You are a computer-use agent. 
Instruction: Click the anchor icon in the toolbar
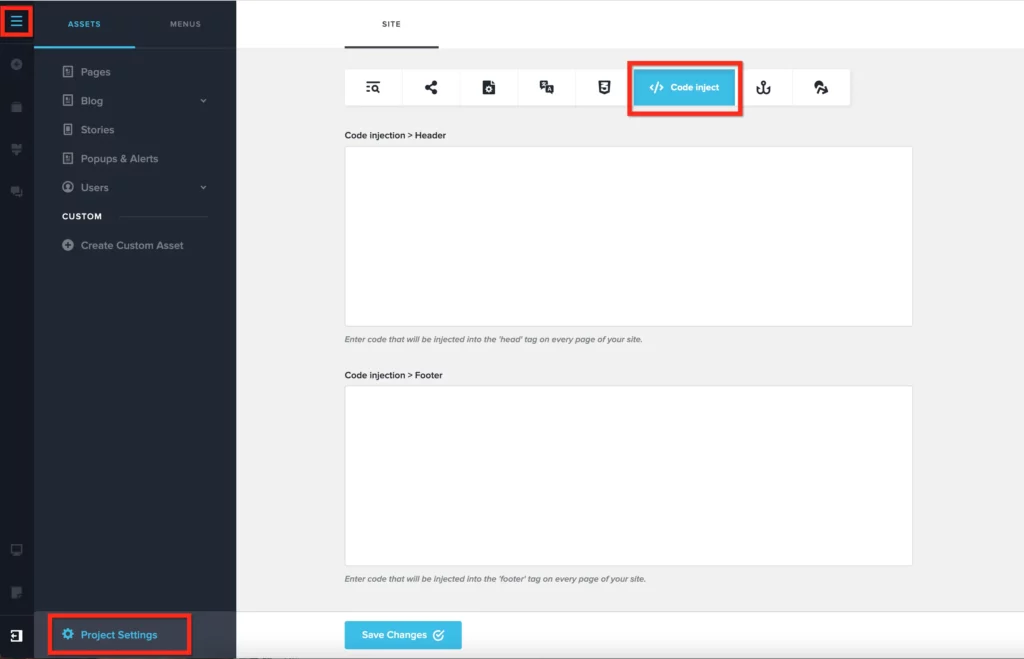(x=763, y=88)
